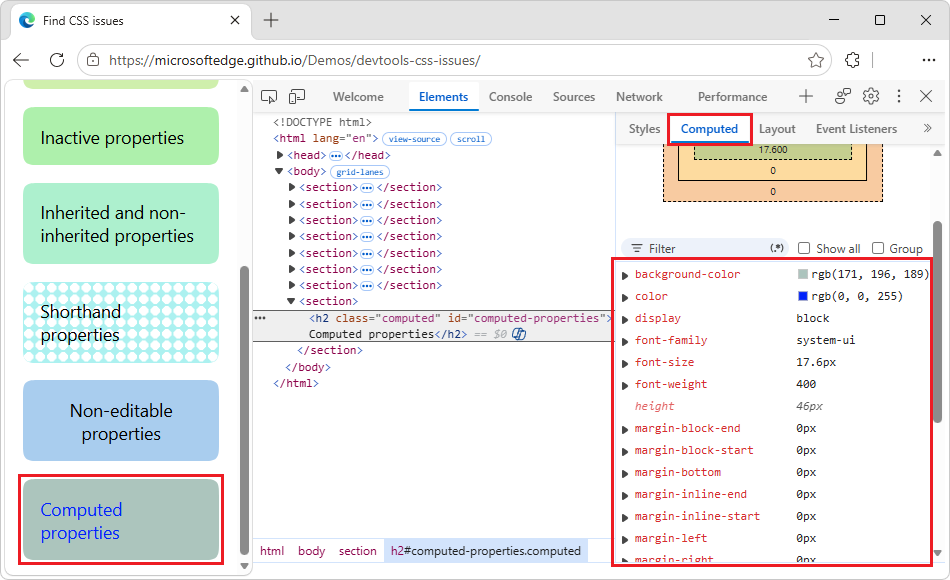Click Inactive properties card on page
950x580 pixels.
[121, 136]
